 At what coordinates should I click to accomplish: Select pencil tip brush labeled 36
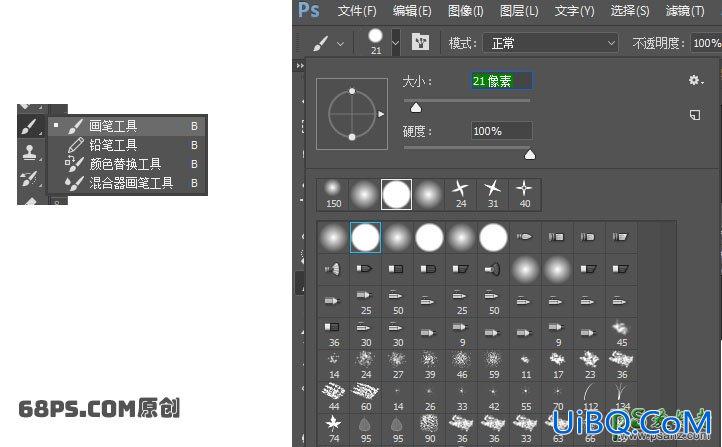pyautogui.click(x=334, y=333)
